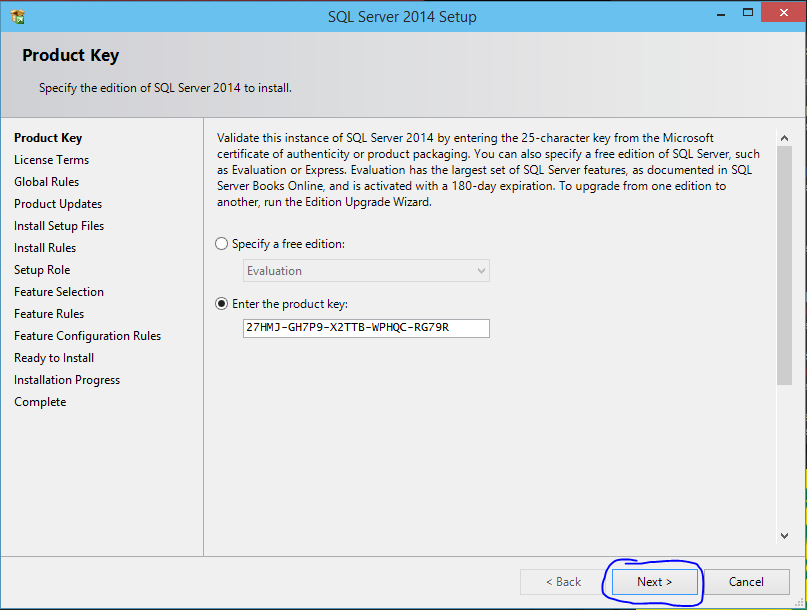This screenshot has width=807, height=610.
Task: Minimize the SQL Server 2014 Setup window
Action: (x=721, y=15)
